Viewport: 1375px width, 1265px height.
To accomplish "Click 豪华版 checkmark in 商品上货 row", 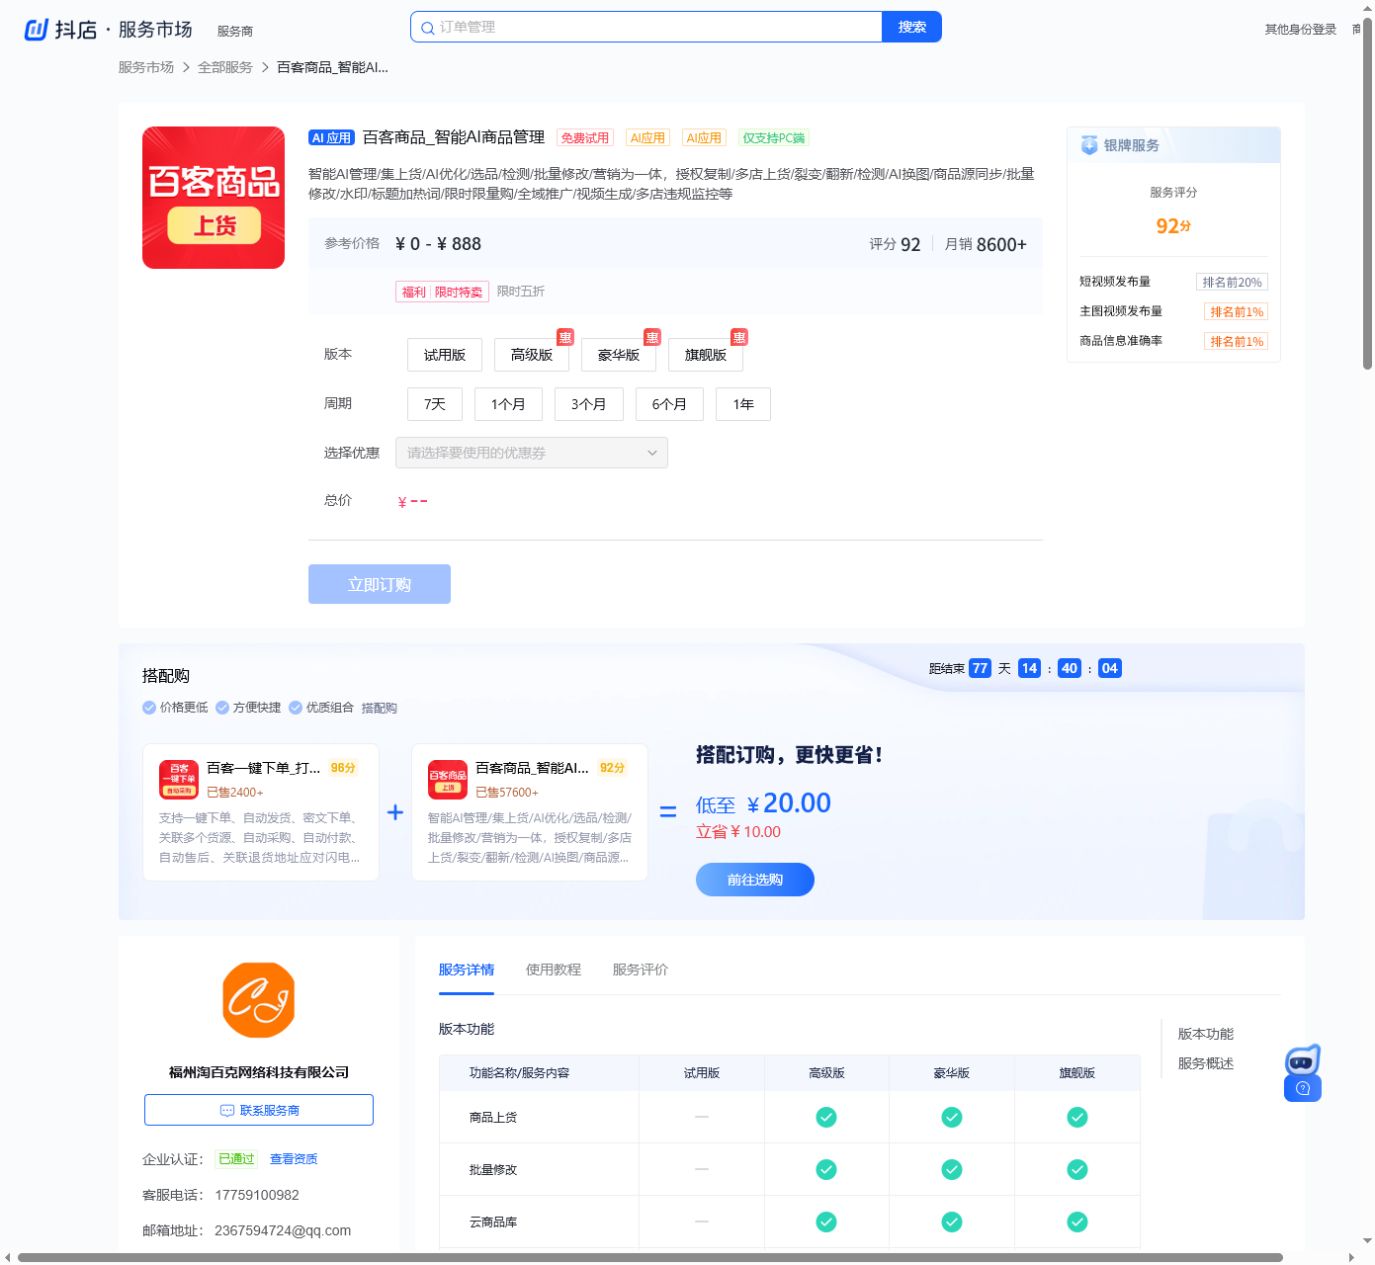I will [x=952, y=1117].
